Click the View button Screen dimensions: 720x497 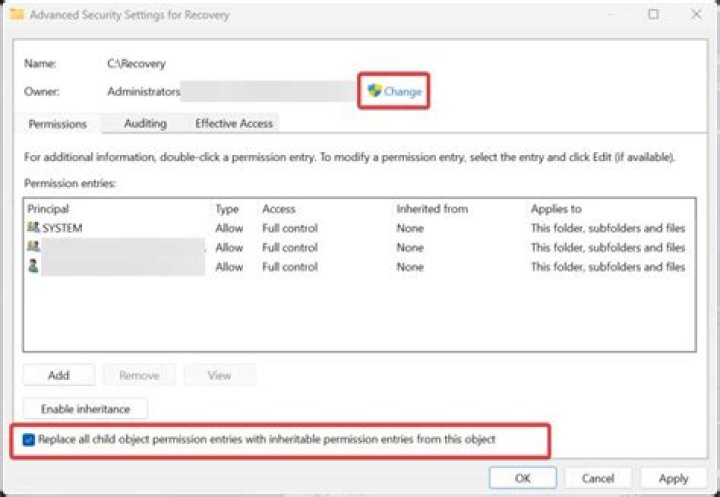[x=219, y=375]
